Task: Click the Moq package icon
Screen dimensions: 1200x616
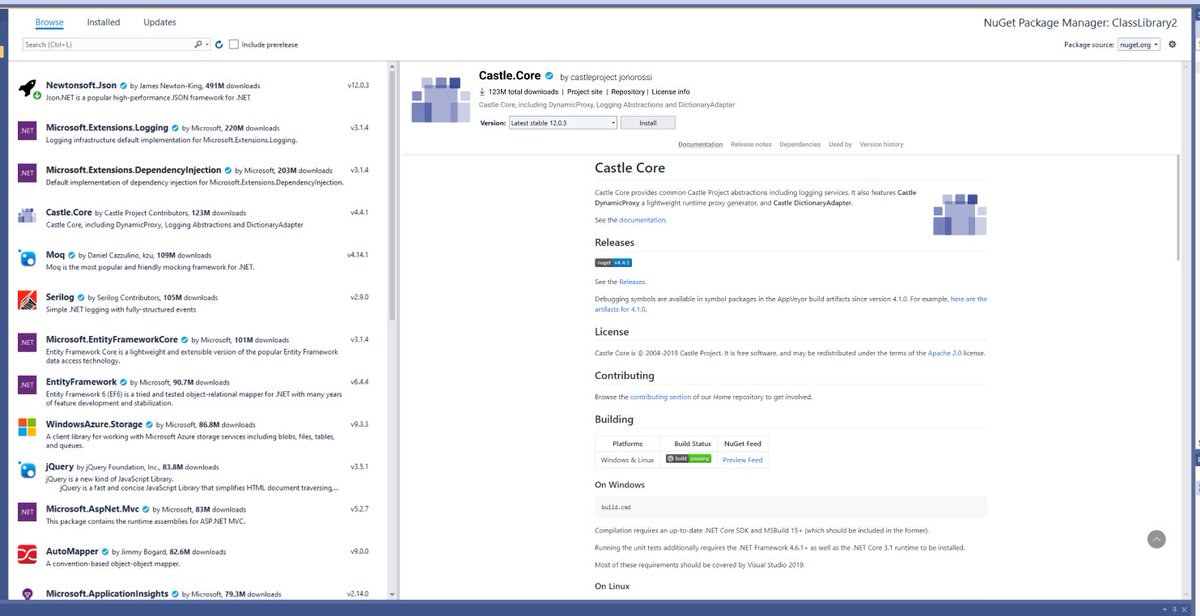Action: tap(28, 259)
